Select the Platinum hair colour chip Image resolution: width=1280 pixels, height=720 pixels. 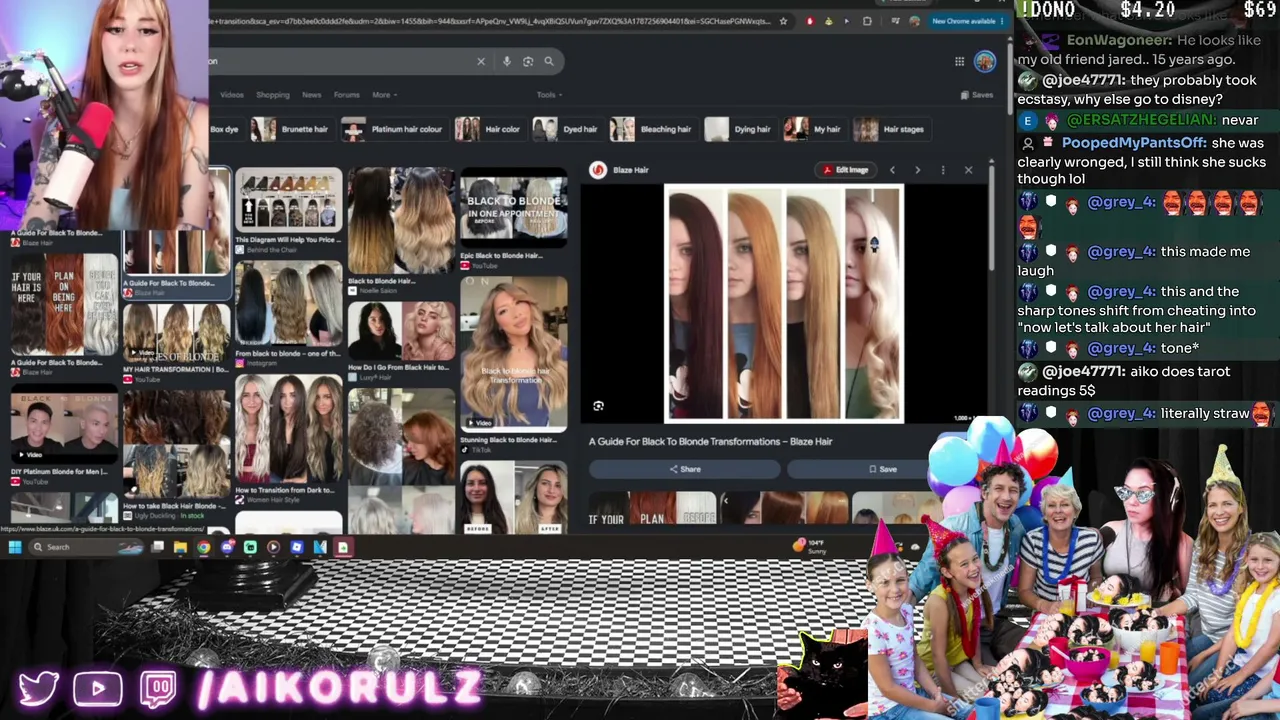pos(393,129)
